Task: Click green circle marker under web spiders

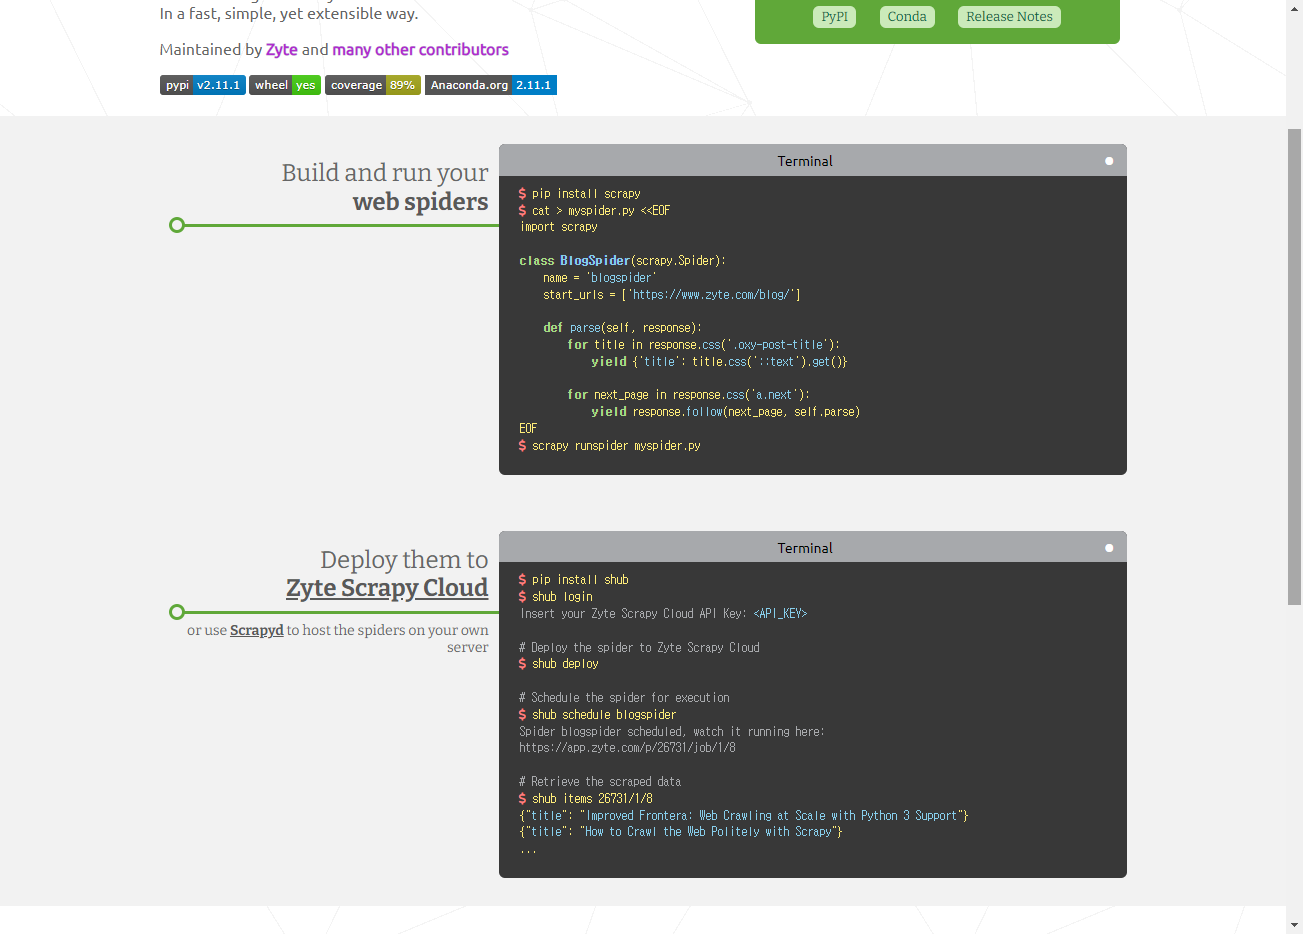Action: [x=177, y=225]
